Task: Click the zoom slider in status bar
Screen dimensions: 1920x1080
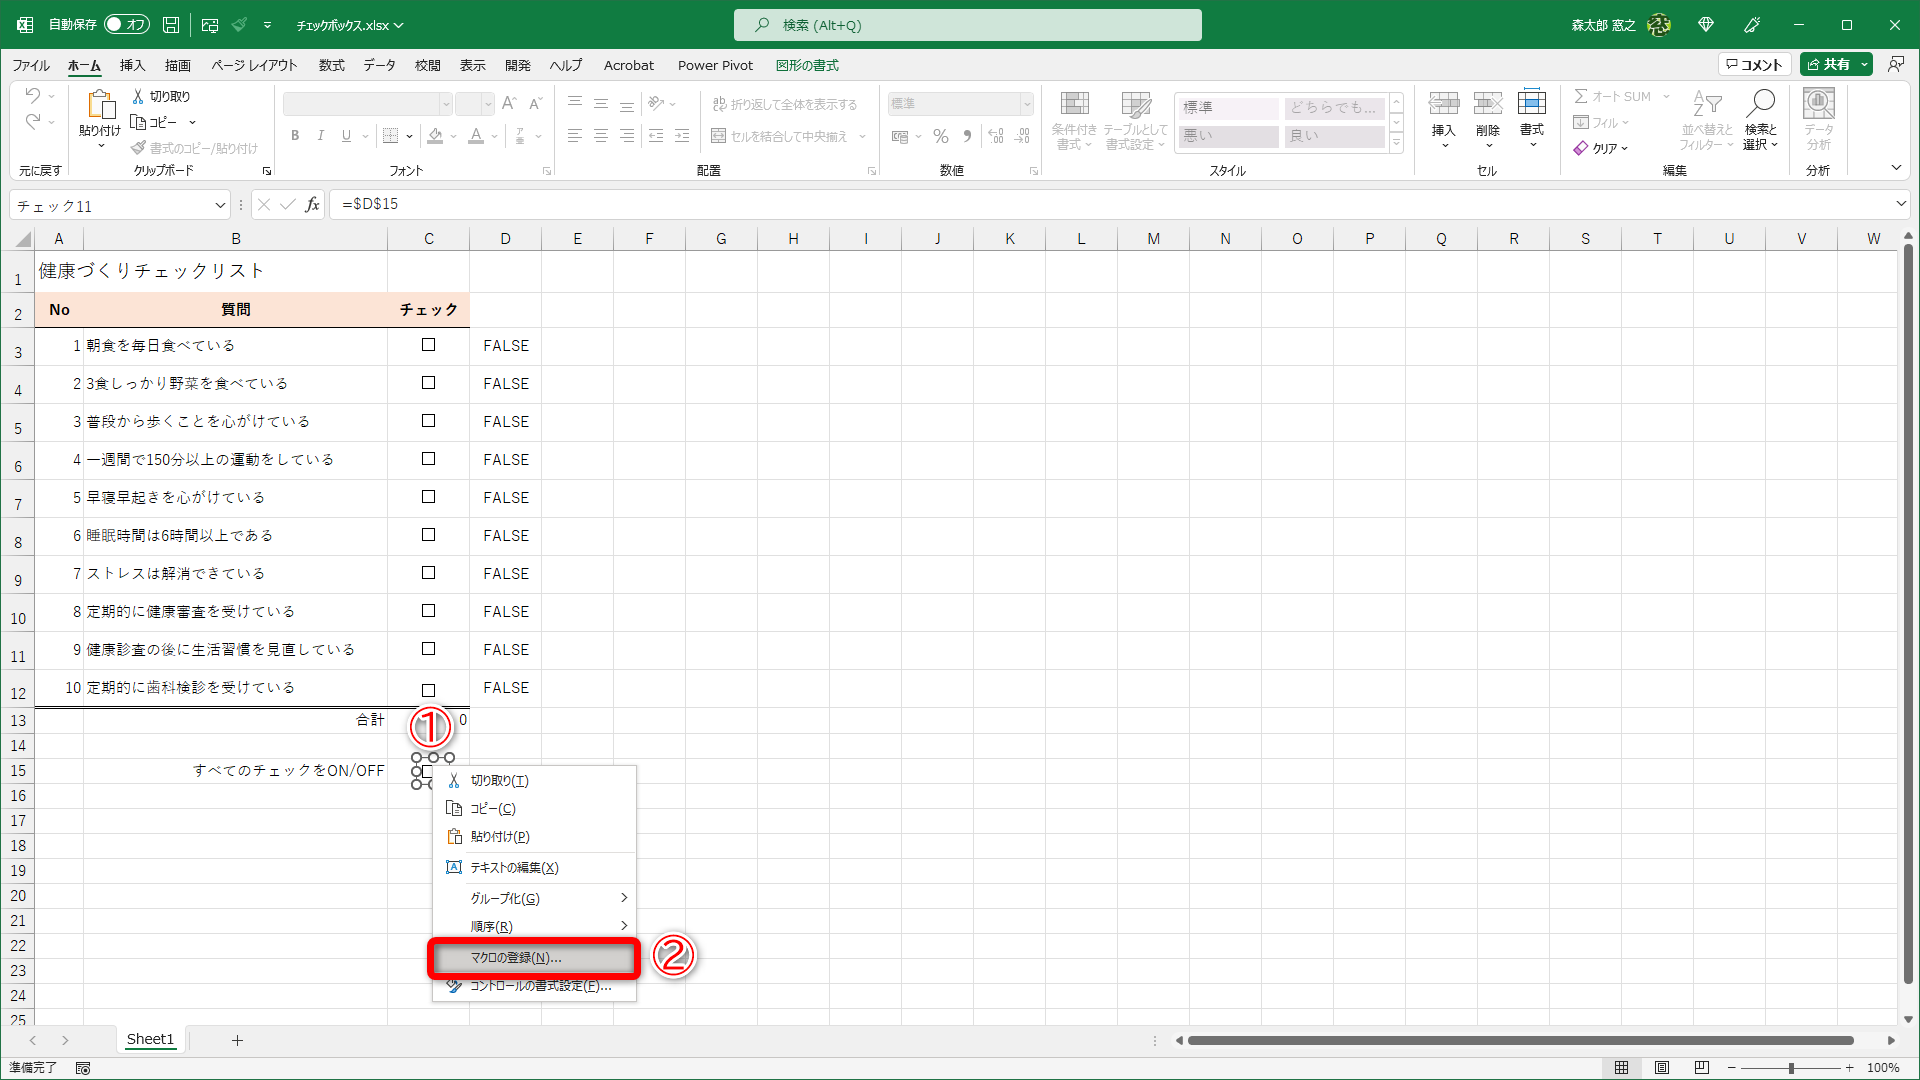Action: pos(1790,1067)
